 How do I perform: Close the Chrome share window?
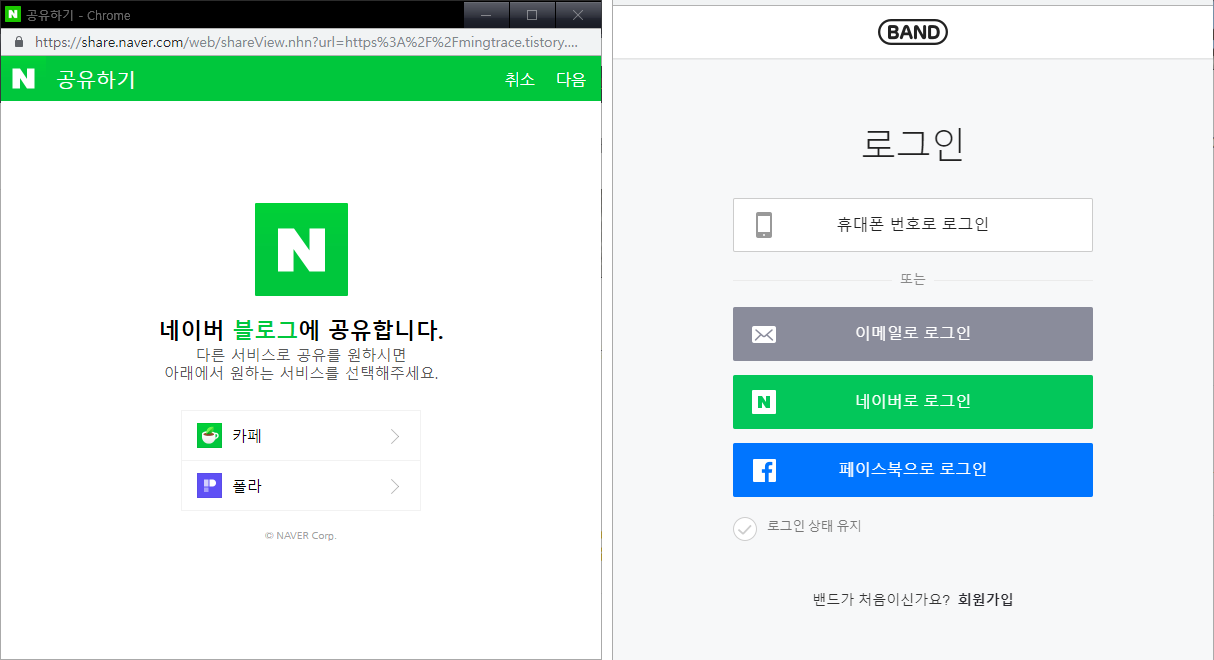(x=578, y=15)
